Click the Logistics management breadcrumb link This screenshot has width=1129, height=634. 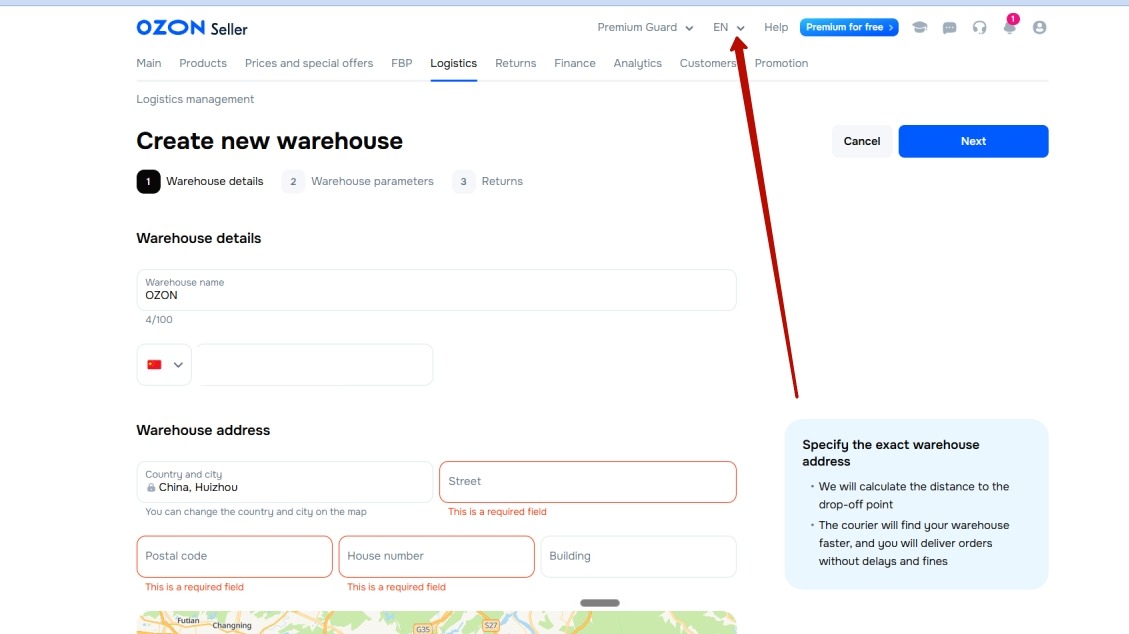coord(195,99)
